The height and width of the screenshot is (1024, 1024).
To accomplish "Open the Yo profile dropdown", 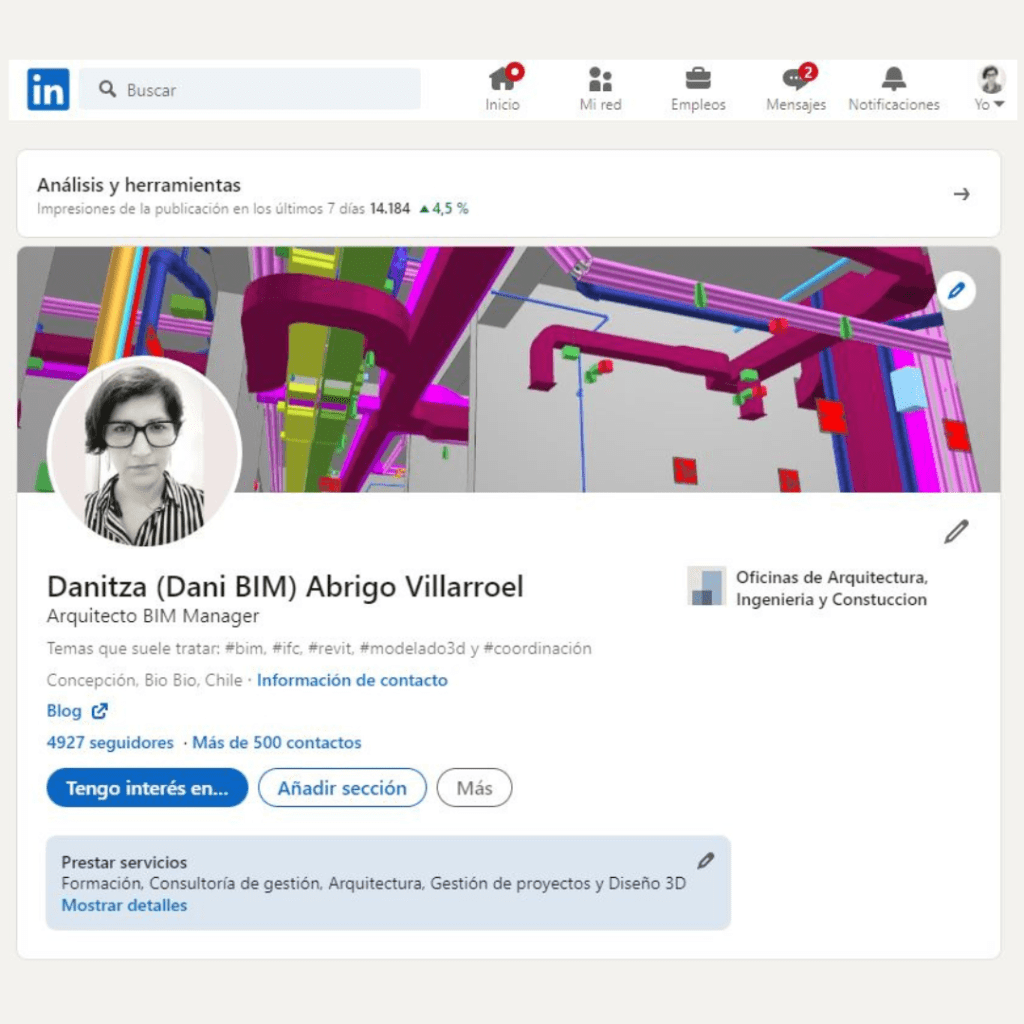I will (988, 88).
